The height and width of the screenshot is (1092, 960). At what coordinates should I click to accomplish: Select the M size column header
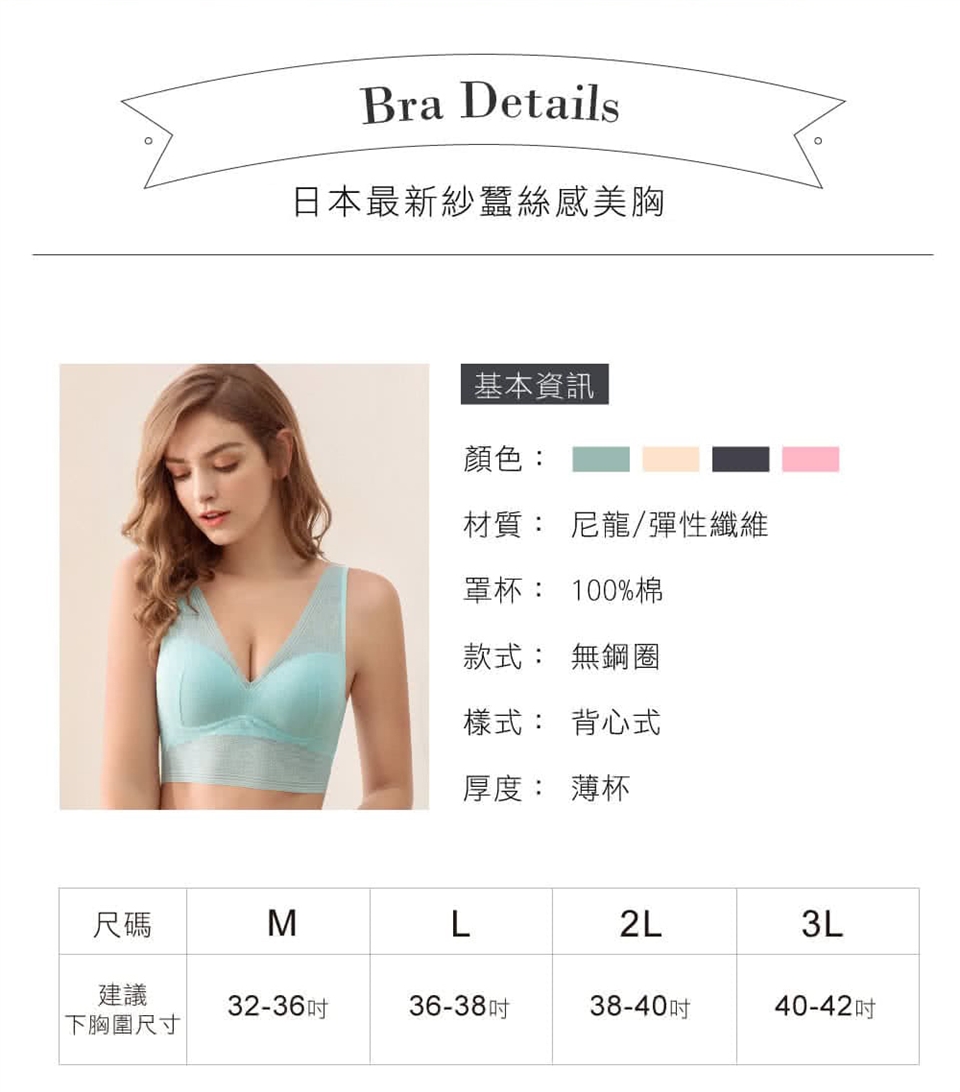(279, 921)
